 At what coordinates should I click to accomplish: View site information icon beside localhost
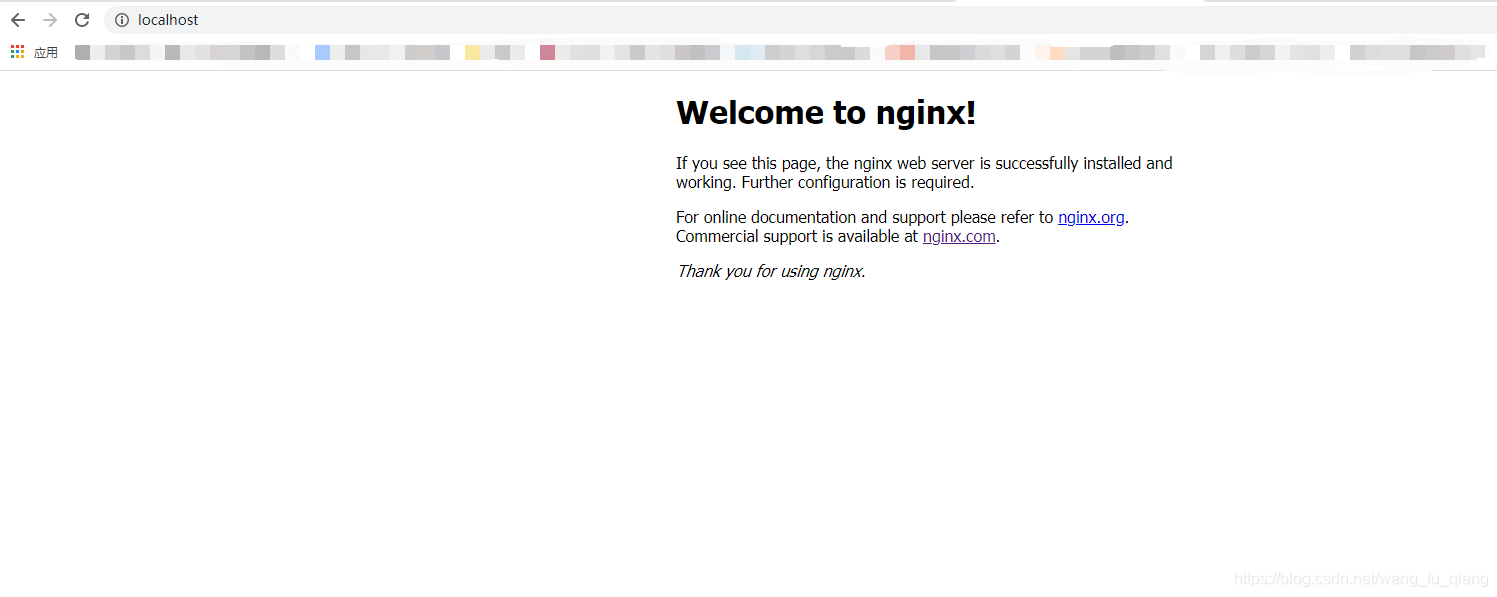[x=122, y=20]
